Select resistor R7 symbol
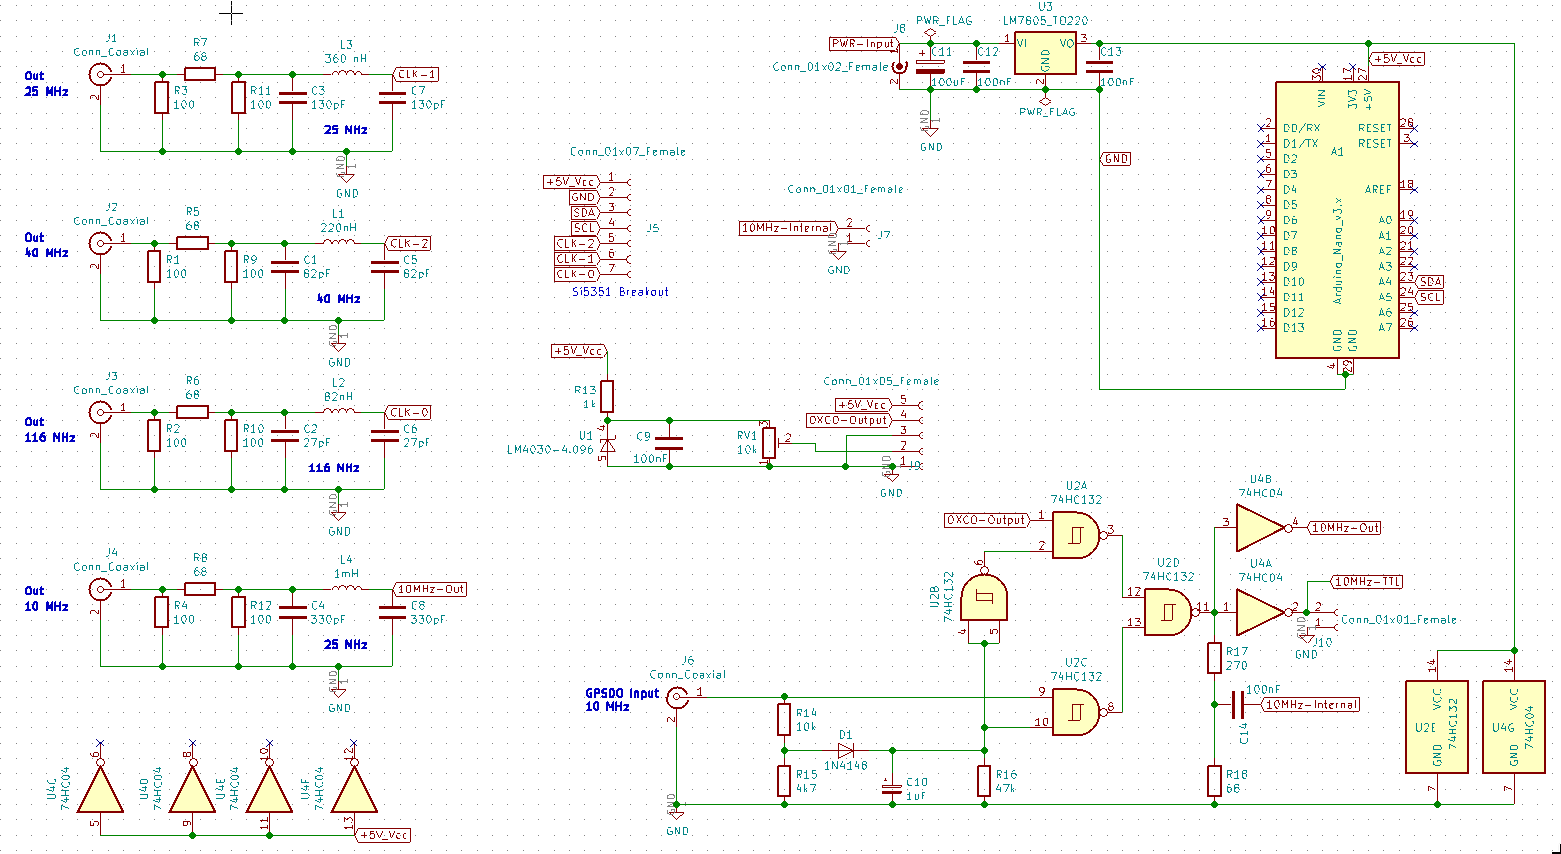Viewport: 1561px width, 854px height. (200, 74)
